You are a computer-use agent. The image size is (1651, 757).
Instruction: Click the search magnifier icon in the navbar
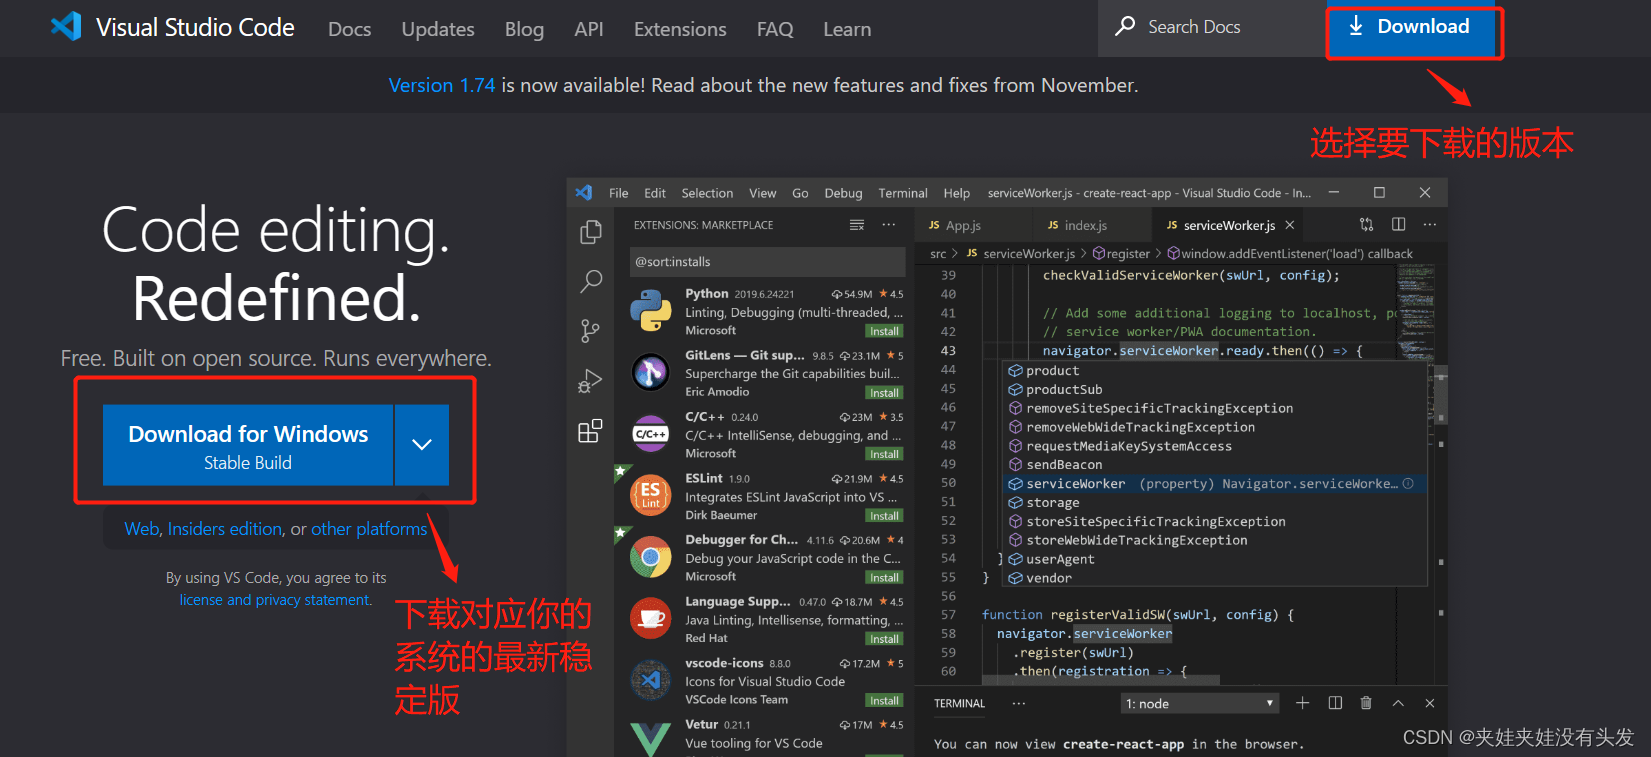[x=1125, y=26]
